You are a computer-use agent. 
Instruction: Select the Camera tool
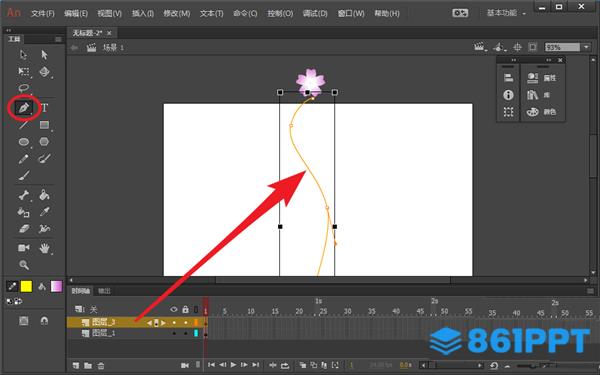[24, 248]
